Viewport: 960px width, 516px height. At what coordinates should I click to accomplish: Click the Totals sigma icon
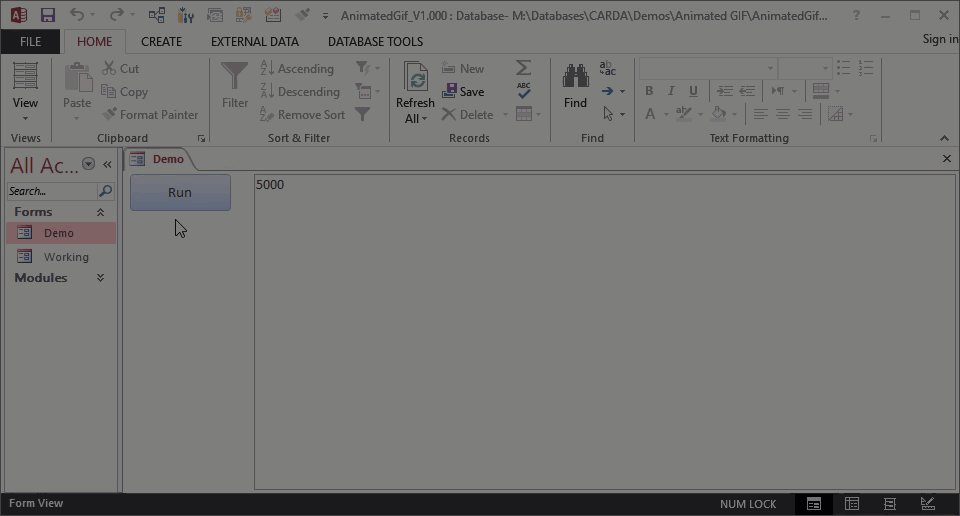[523, 68]
